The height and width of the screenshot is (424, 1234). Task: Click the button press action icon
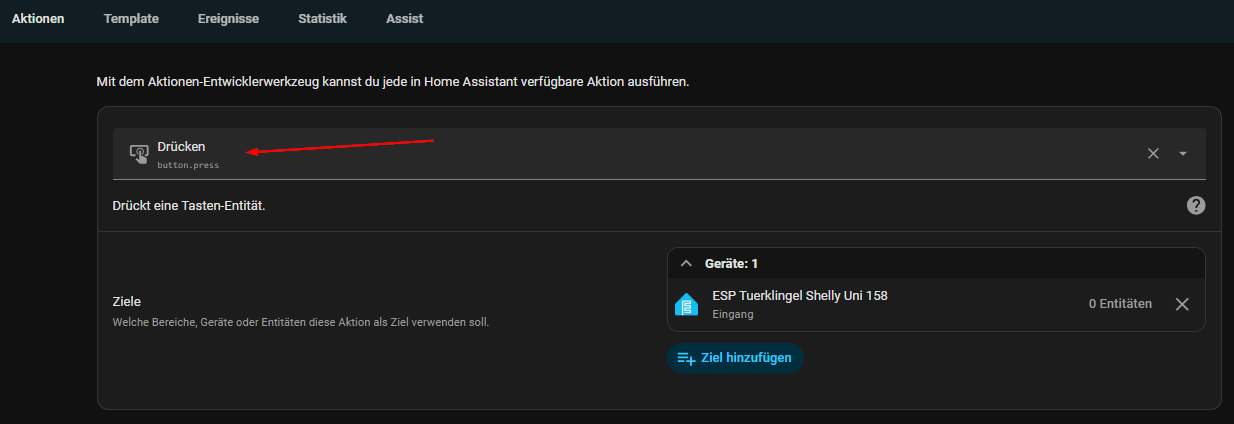[x=139, y=154]
